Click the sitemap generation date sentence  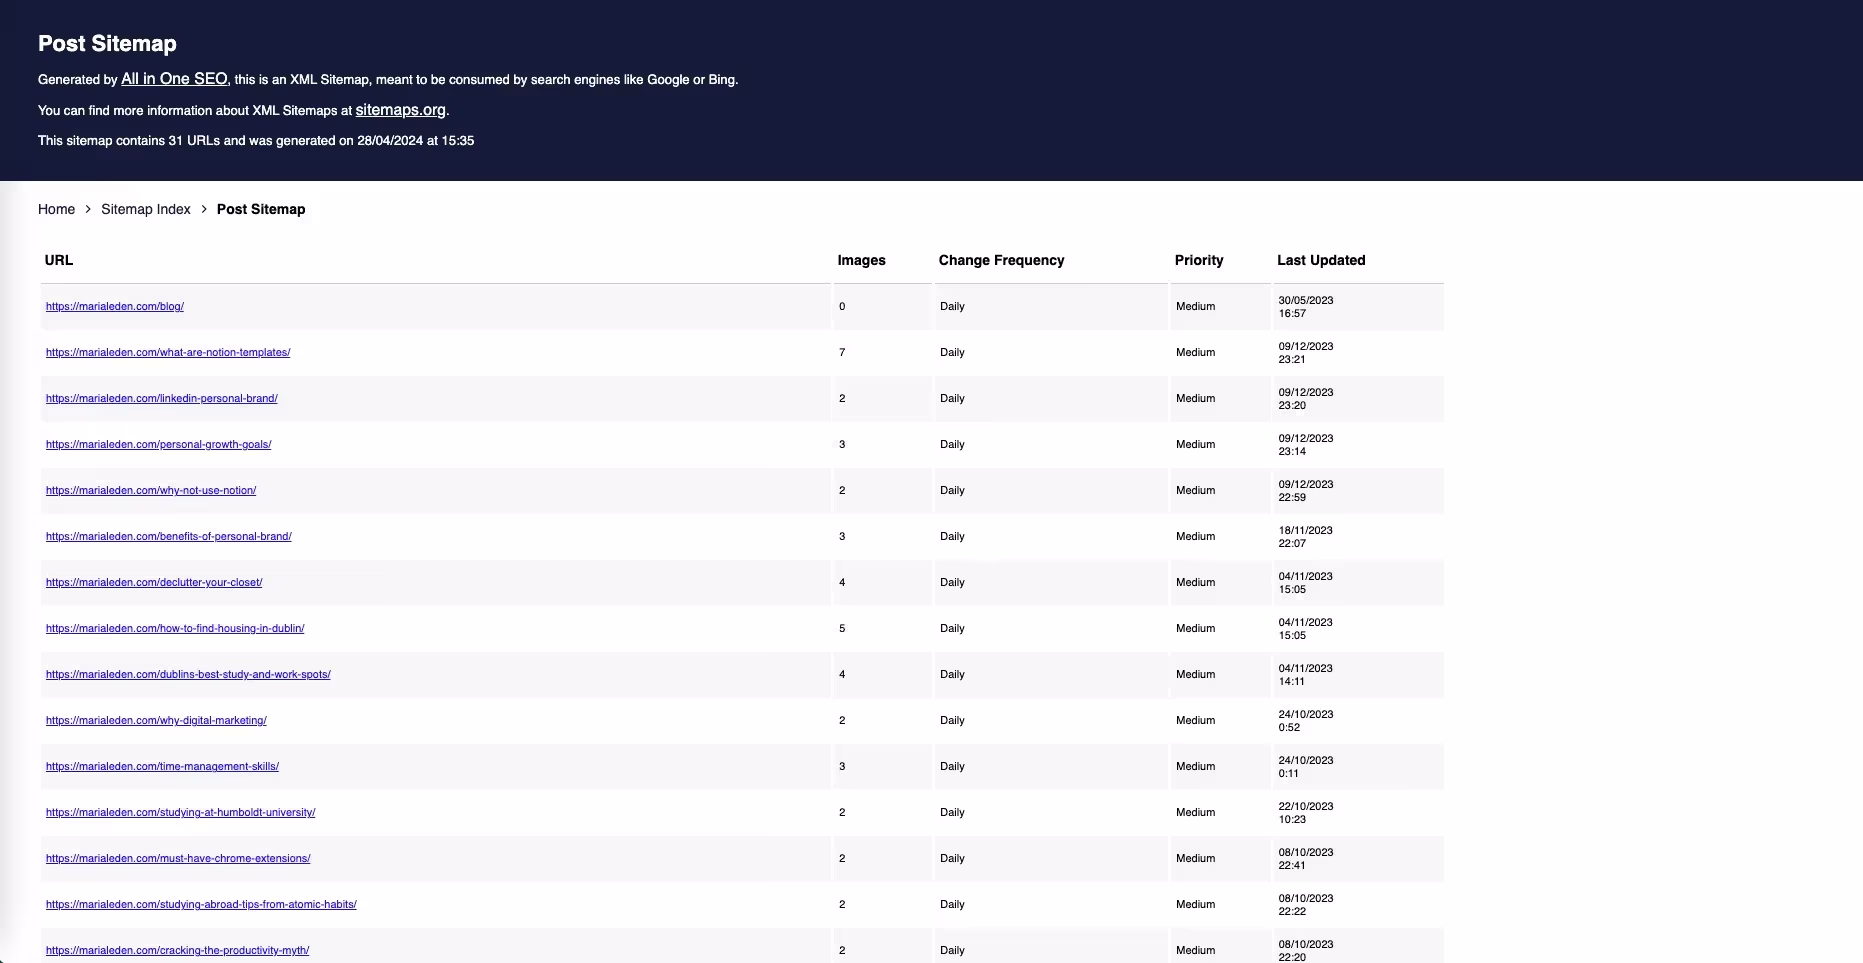[x=256, y=140]
